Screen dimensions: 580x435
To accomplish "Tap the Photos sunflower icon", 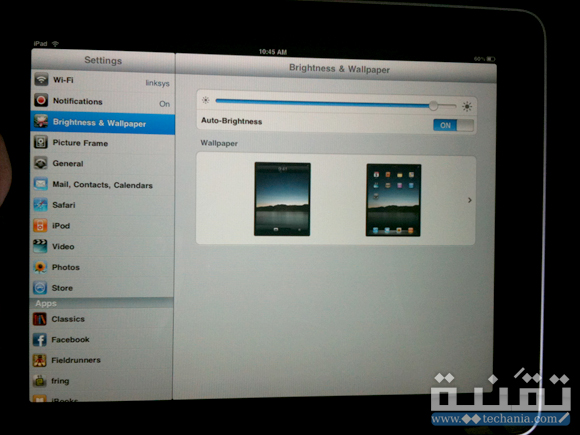I will point(40,267).
